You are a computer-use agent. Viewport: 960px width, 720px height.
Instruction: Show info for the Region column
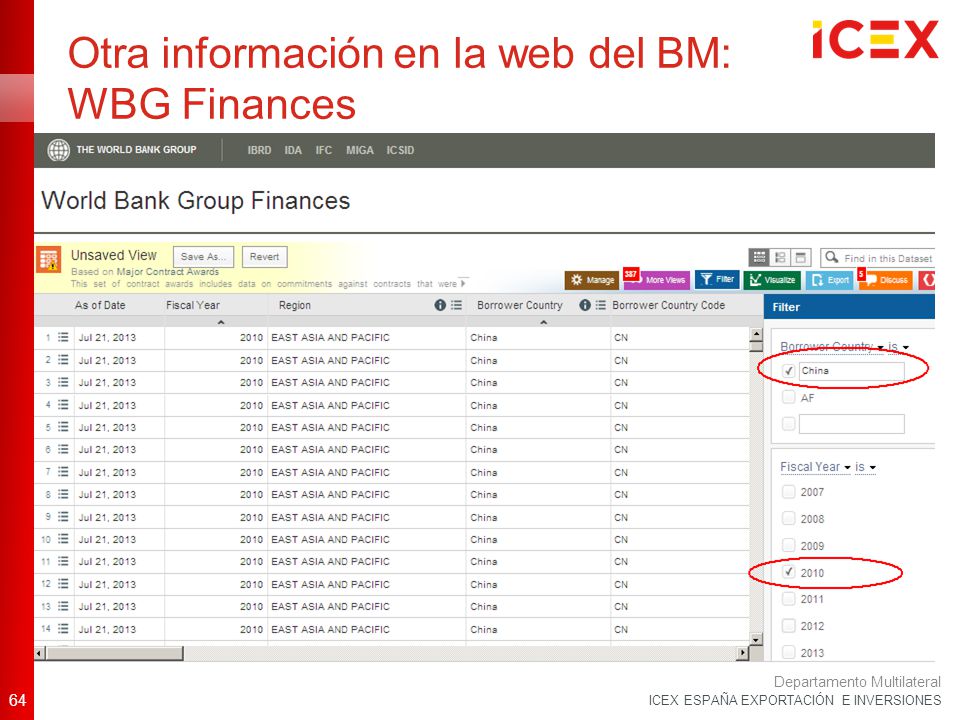point(440,305)
